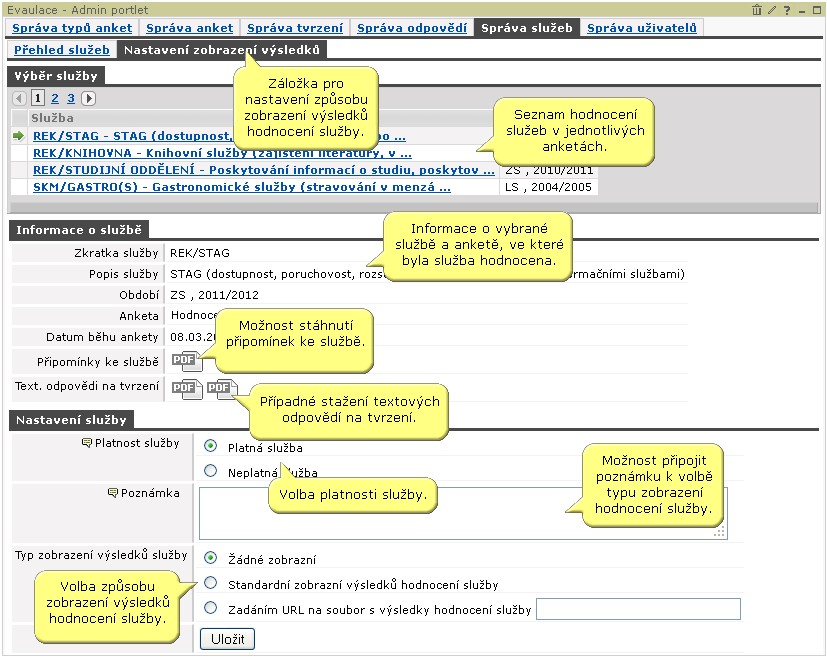The height and width of the screenshot is (658, 827).
Task: Click the pencil edit icon in the title bar
Action: pos(772,10)
